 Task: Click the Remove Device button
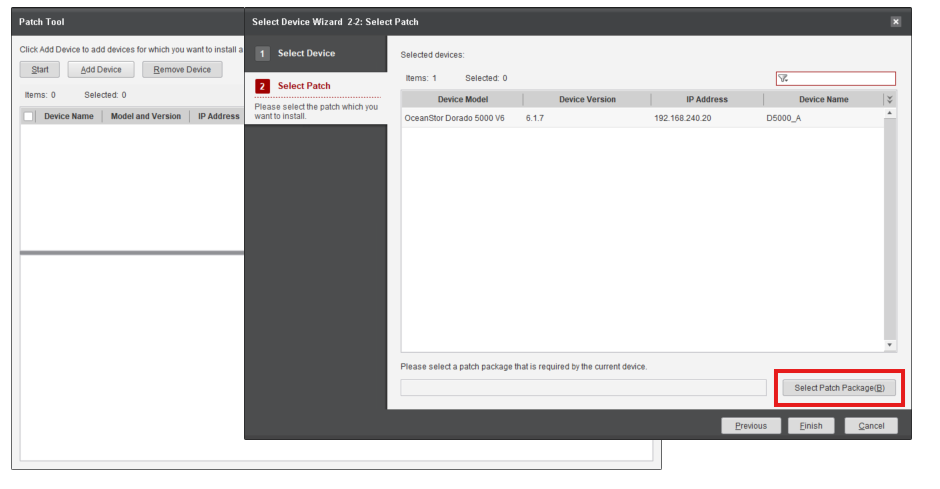coord(182,70)
